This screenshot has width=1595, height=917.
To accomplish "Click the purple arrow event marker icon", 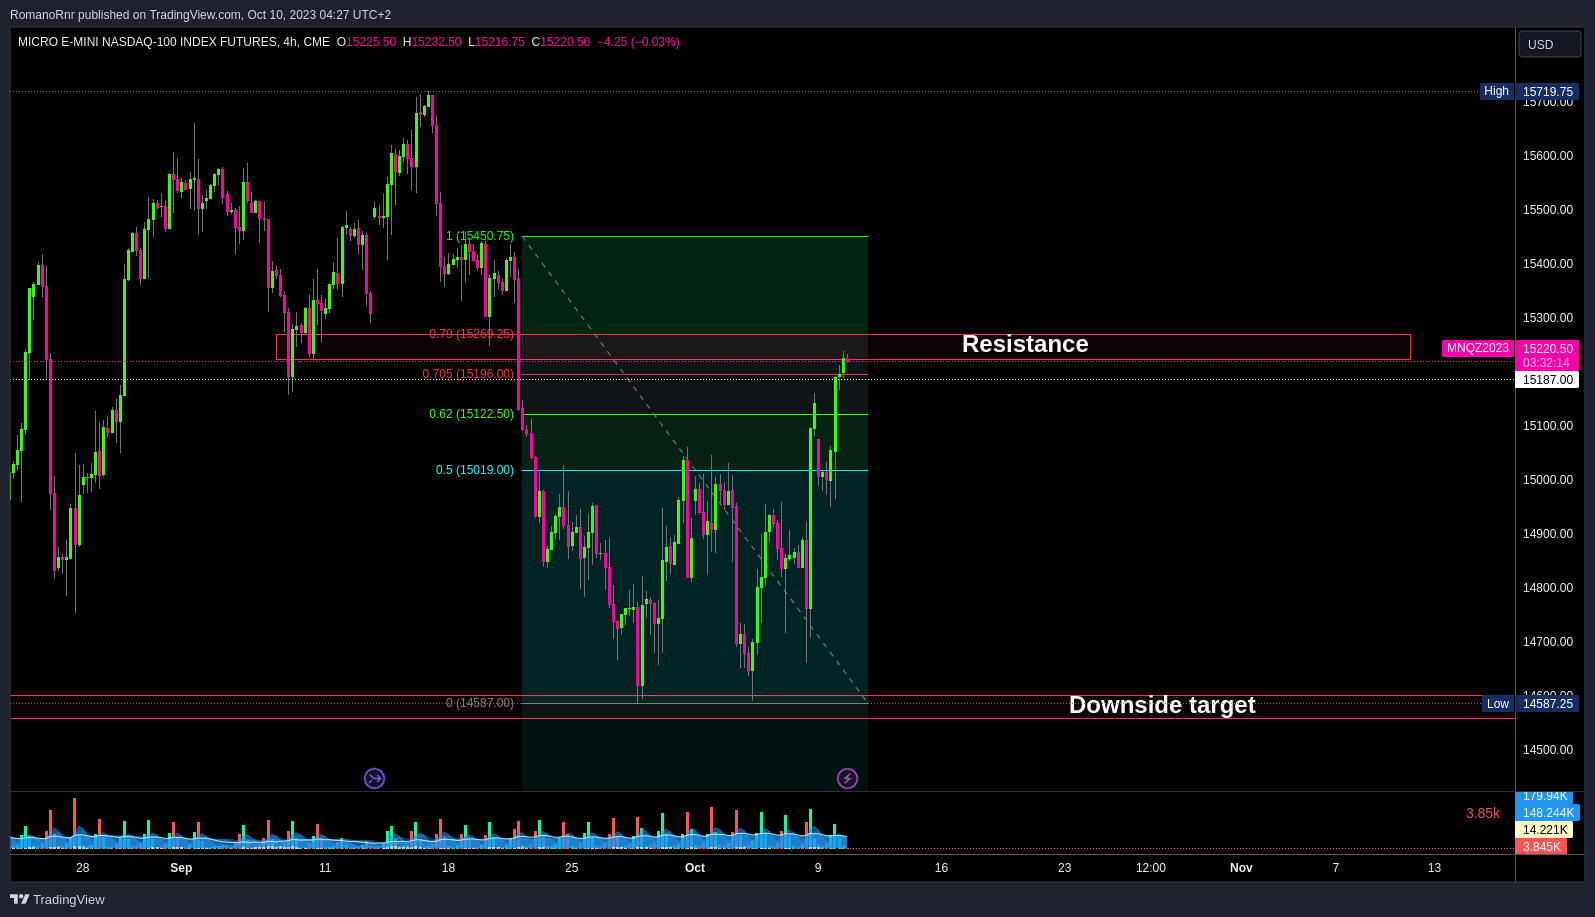I will point(374,778).
